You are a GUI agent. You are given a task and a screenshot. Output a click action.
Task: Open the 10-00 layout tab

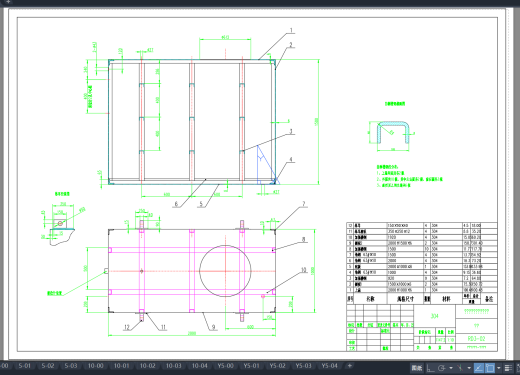point(95,366)
